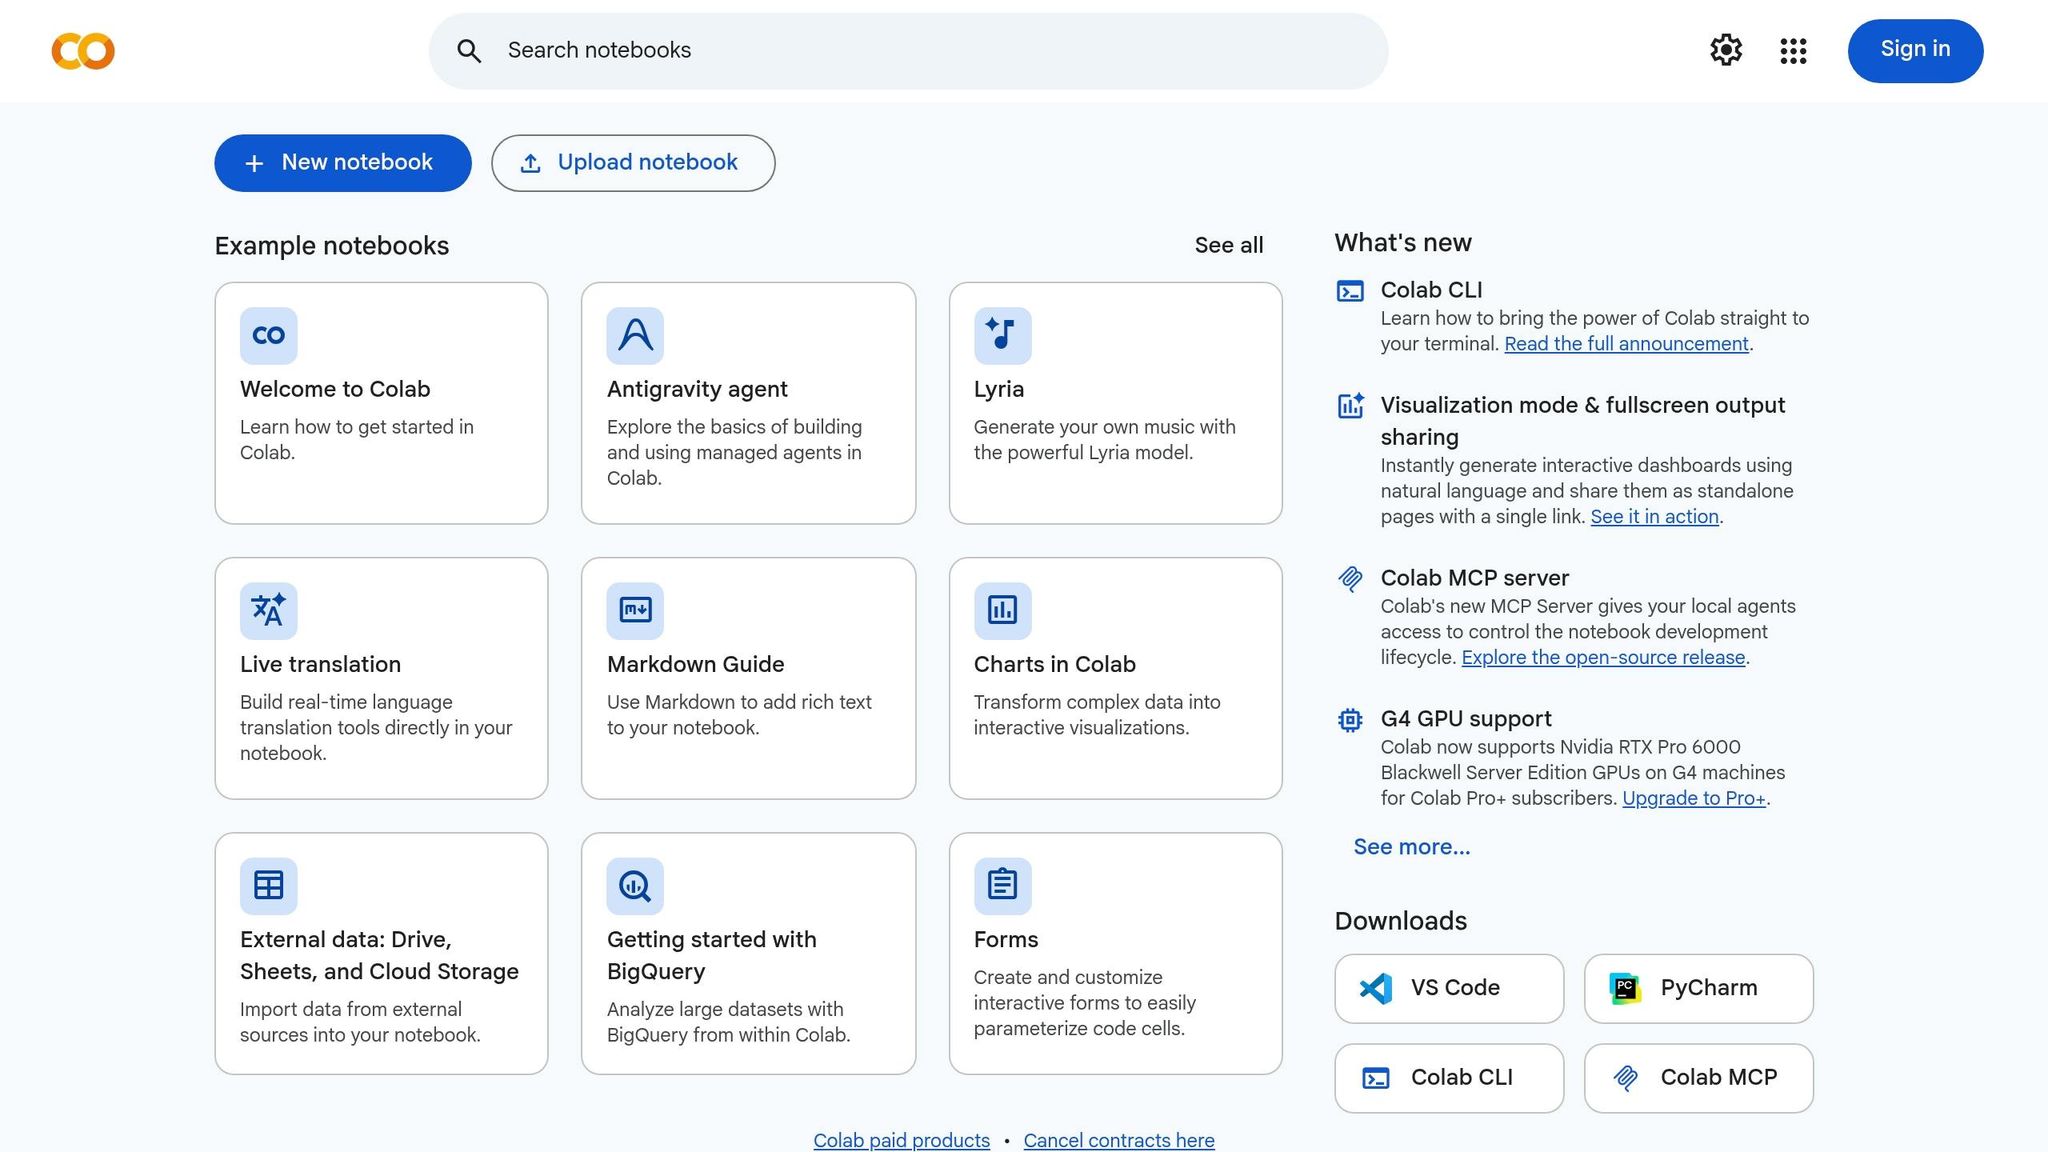Click the terminal icon on Colab CLI download
The image size is (2048, 1152).
pyautogui.click(x=1376, y=1078)
